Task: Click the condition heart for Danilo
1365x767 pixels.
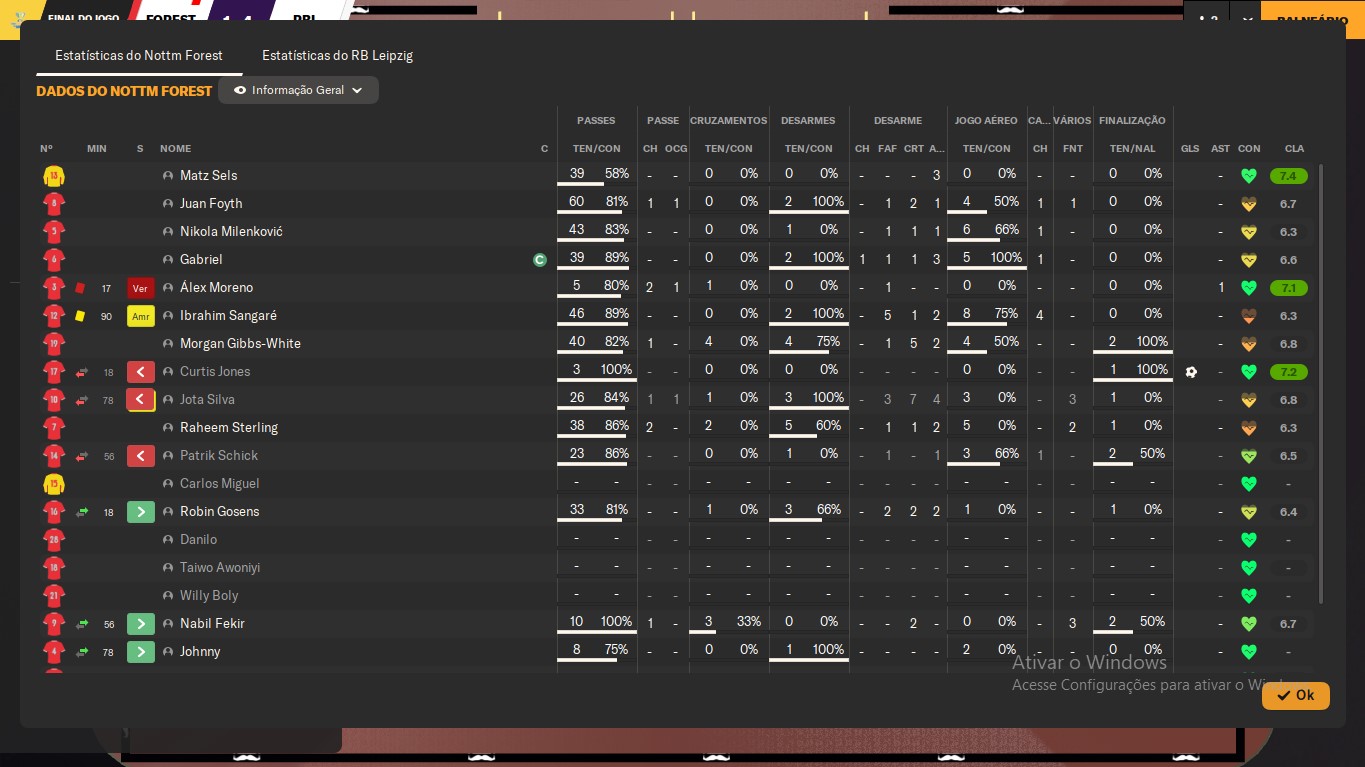Action: coord(1248,540)
